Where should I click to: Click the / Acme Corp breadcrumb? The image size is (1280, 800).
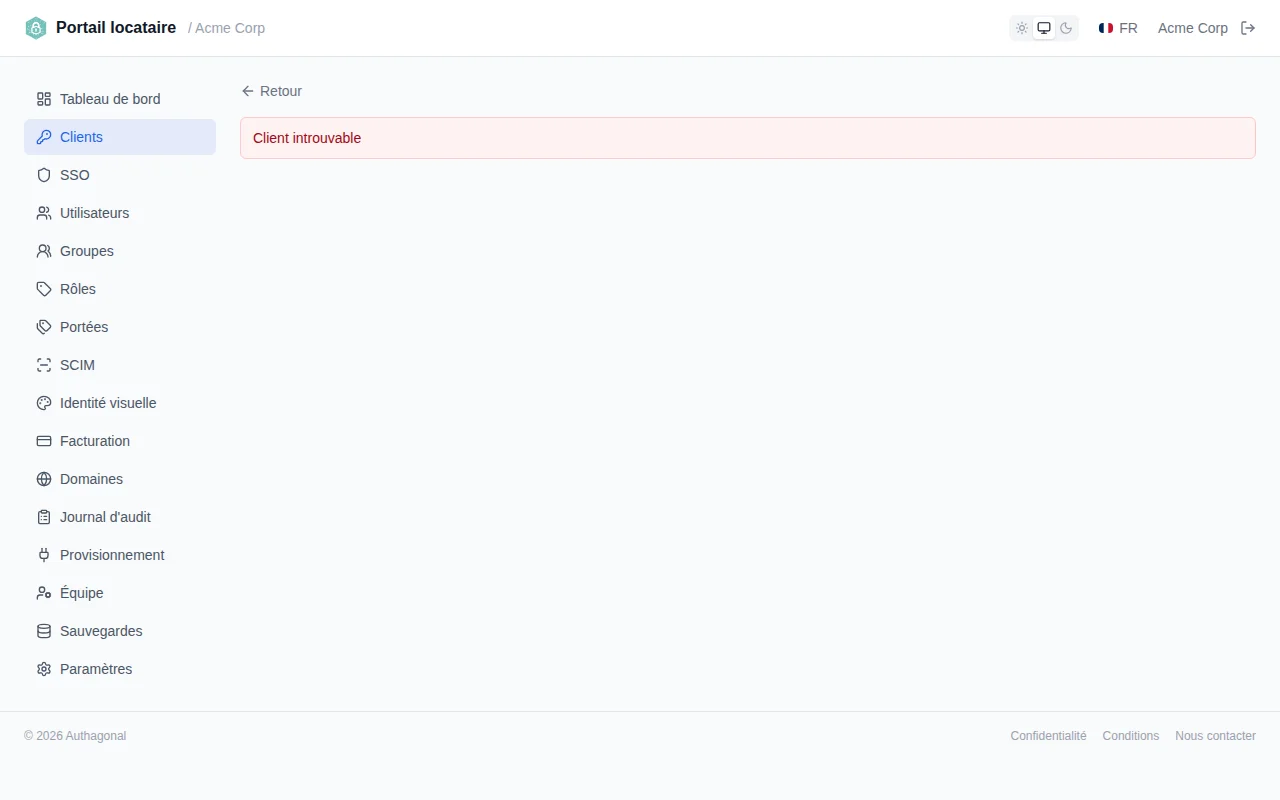[227, 28]
